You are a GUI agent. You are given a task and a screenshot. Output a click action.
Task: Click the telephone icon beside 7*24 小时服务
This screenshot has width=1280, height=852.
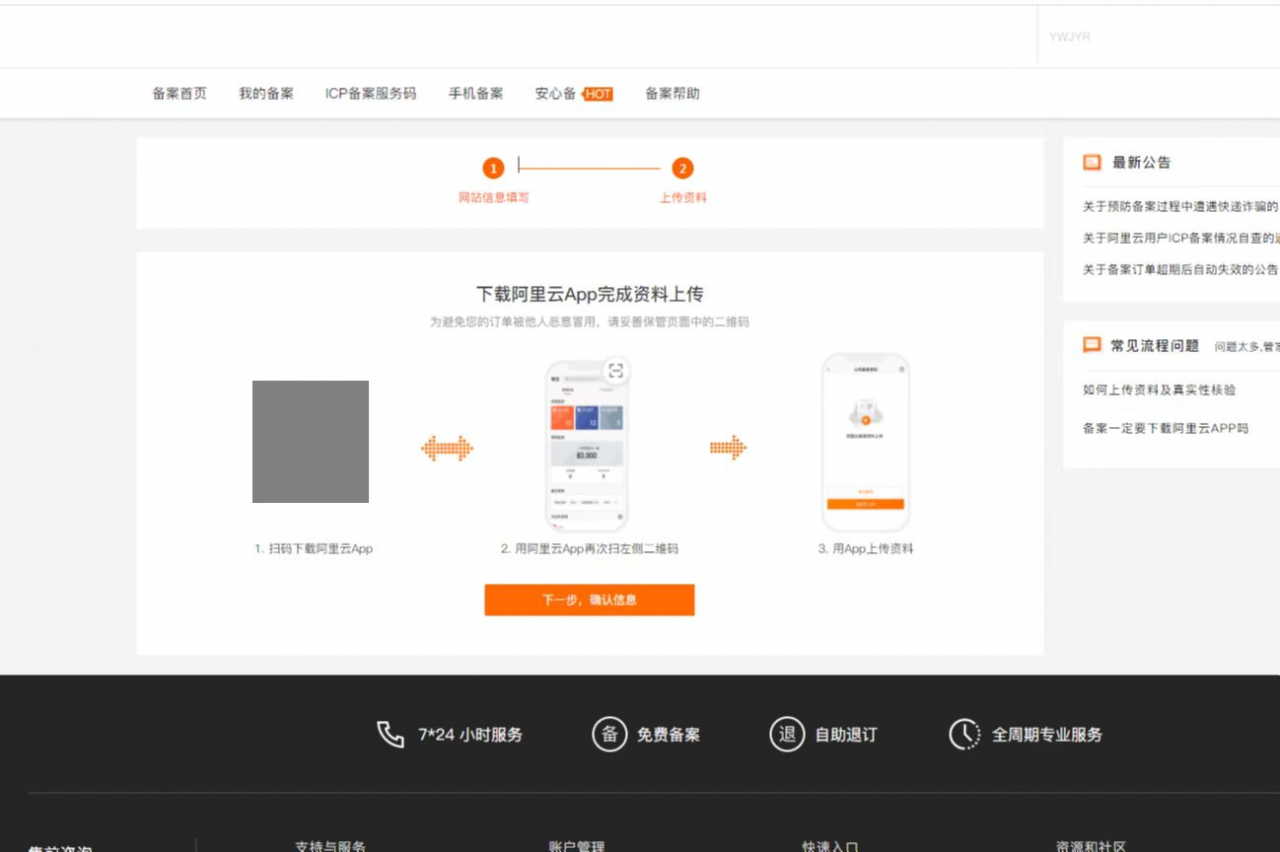point(390,735)
